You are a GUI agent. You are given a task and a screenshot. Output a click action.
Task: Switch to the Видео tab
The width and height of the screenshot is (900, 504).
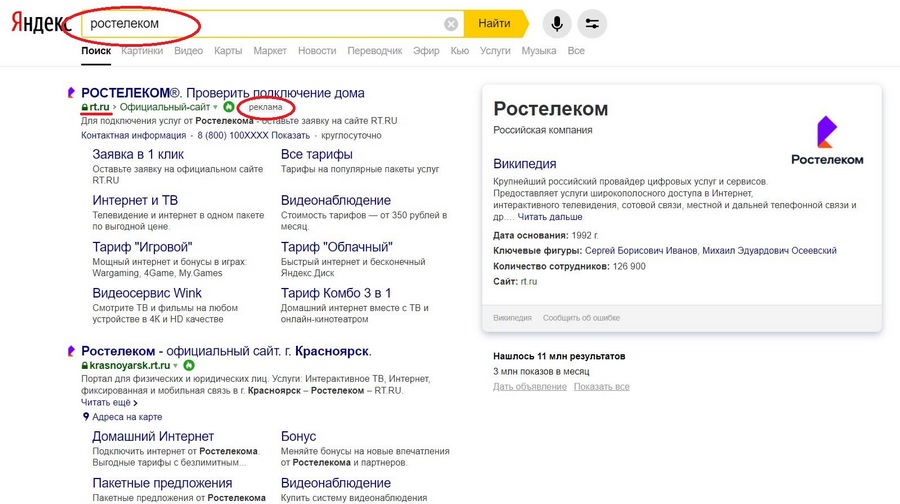(x=188, y=51)
